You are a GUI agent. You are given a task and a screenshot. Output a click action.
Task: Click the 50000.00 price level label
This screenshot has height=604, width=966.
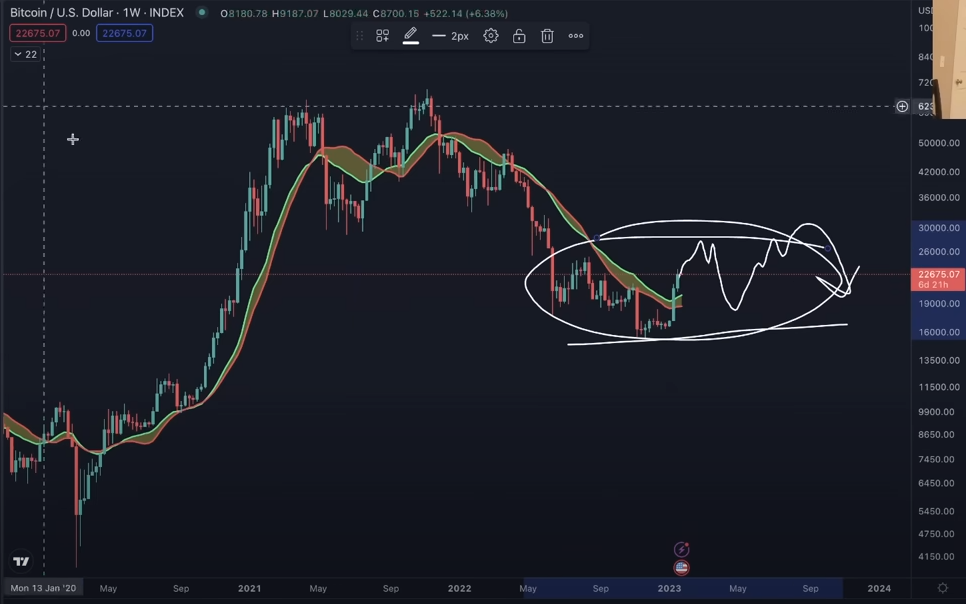[x=939, y=143]
